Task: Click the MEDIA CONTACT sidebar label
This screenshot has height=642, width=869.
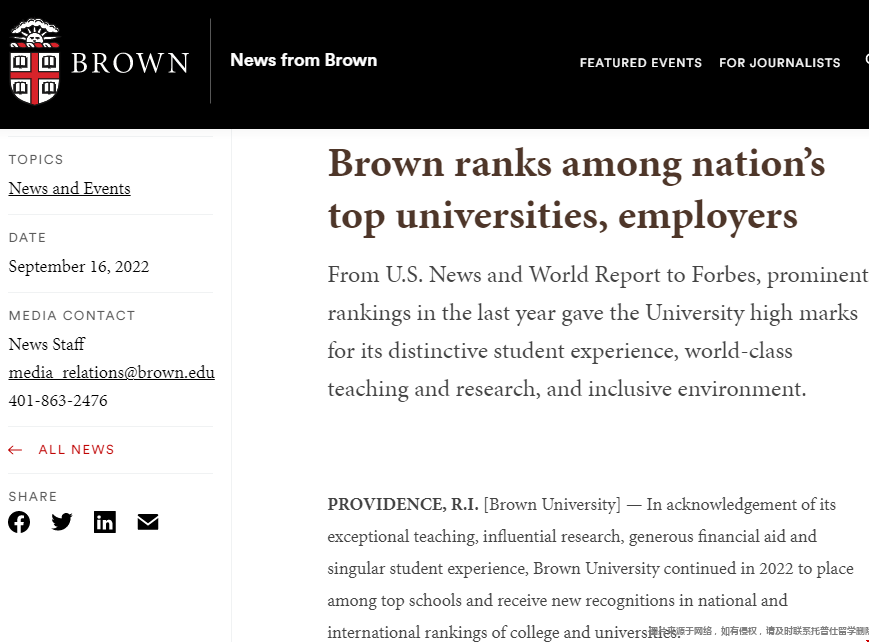Action: click(x=72, y=315)
